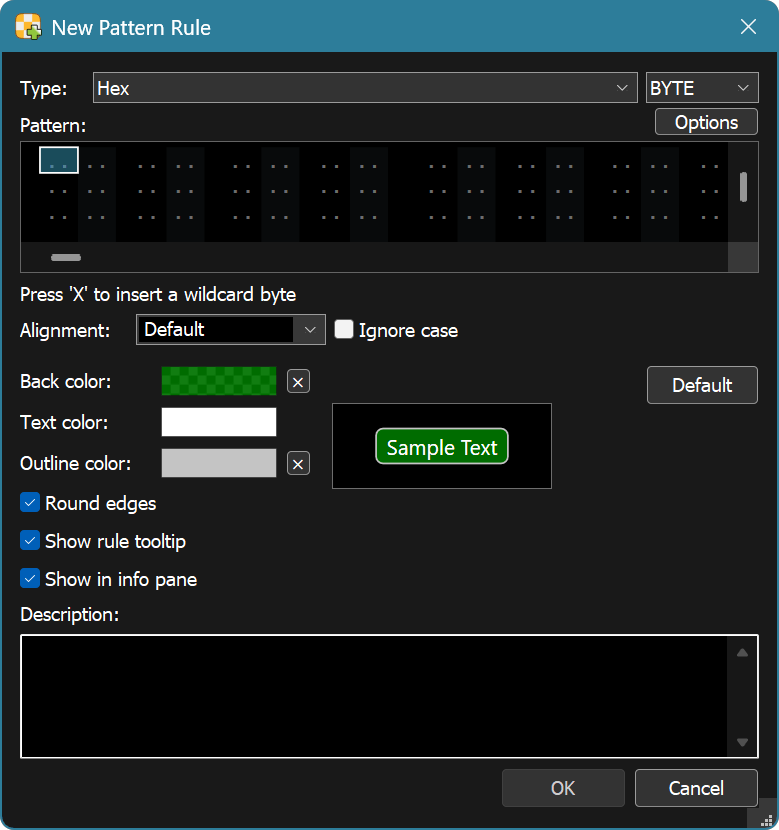Close the New Pattern Rule dialog

[748, 26]
